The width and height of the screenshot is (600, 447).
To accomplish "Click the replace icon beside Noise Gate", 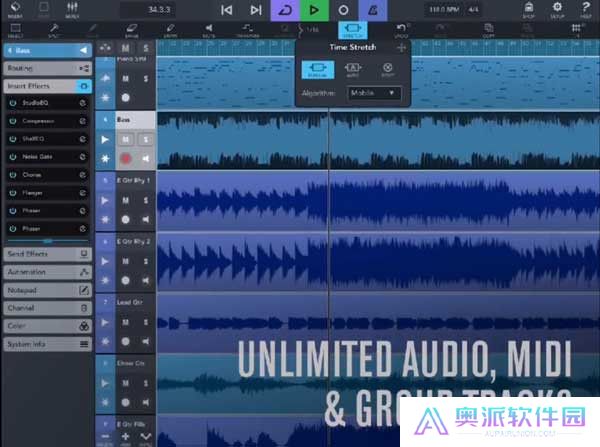I will click(x=83, y=157).
